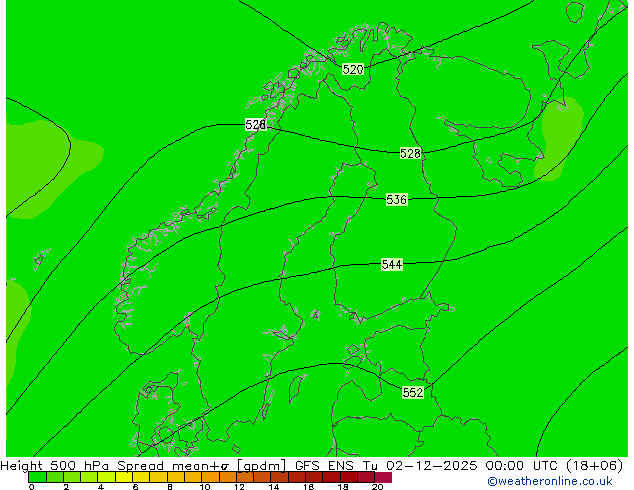
Task: Select the 528 label over northern Finland
Action: pos(410,153)
